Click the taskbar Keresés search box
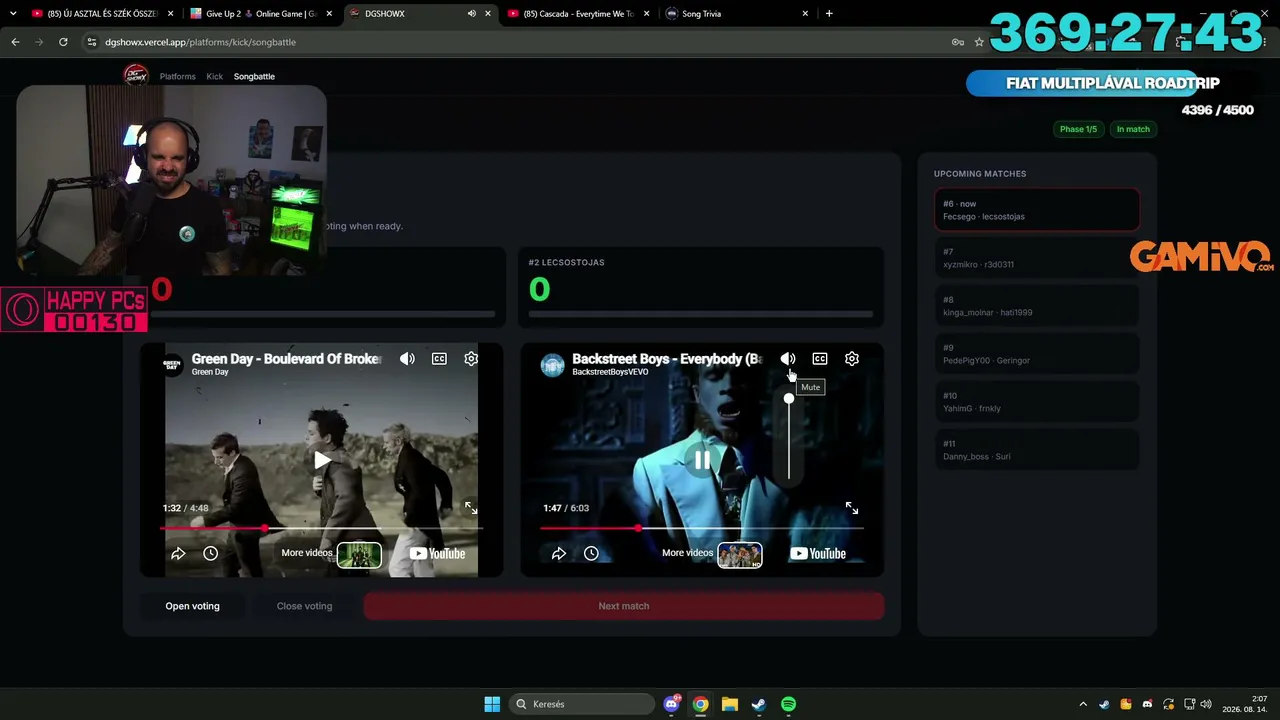The height and width of the screenshot is (720, 1280). click(583, 704)
